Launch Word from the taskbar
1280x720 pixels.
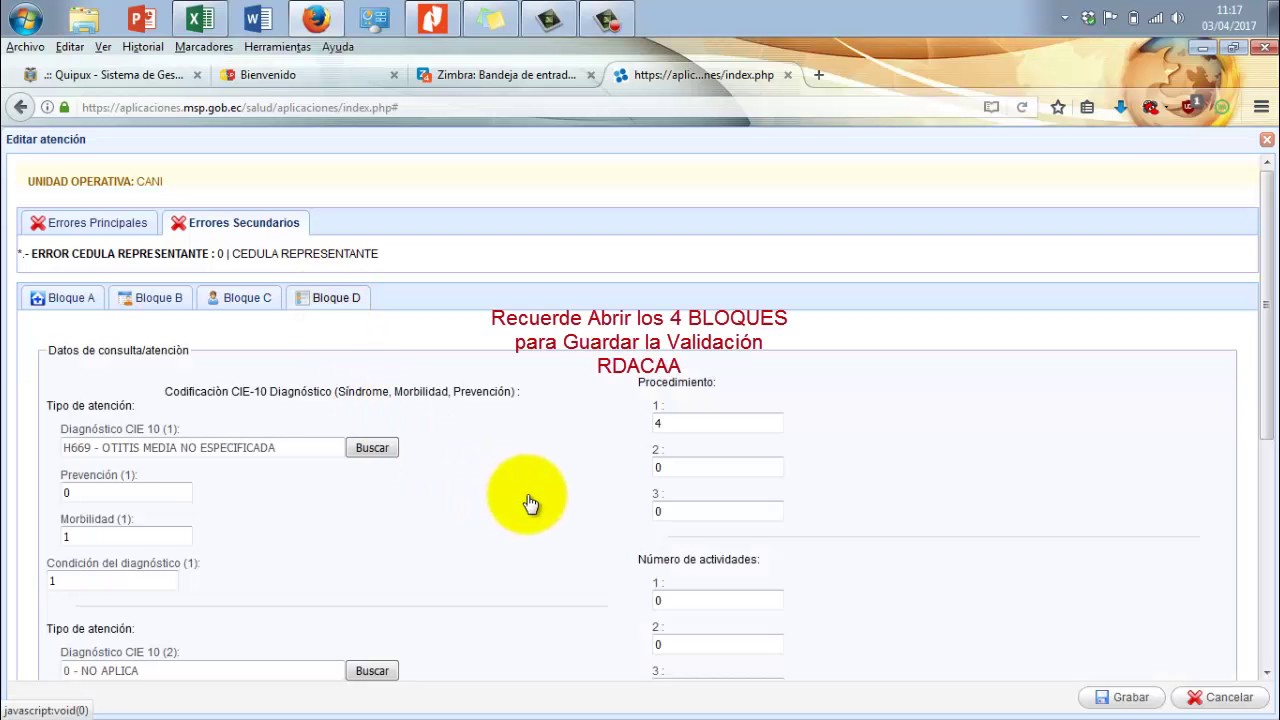click(258, 18)
